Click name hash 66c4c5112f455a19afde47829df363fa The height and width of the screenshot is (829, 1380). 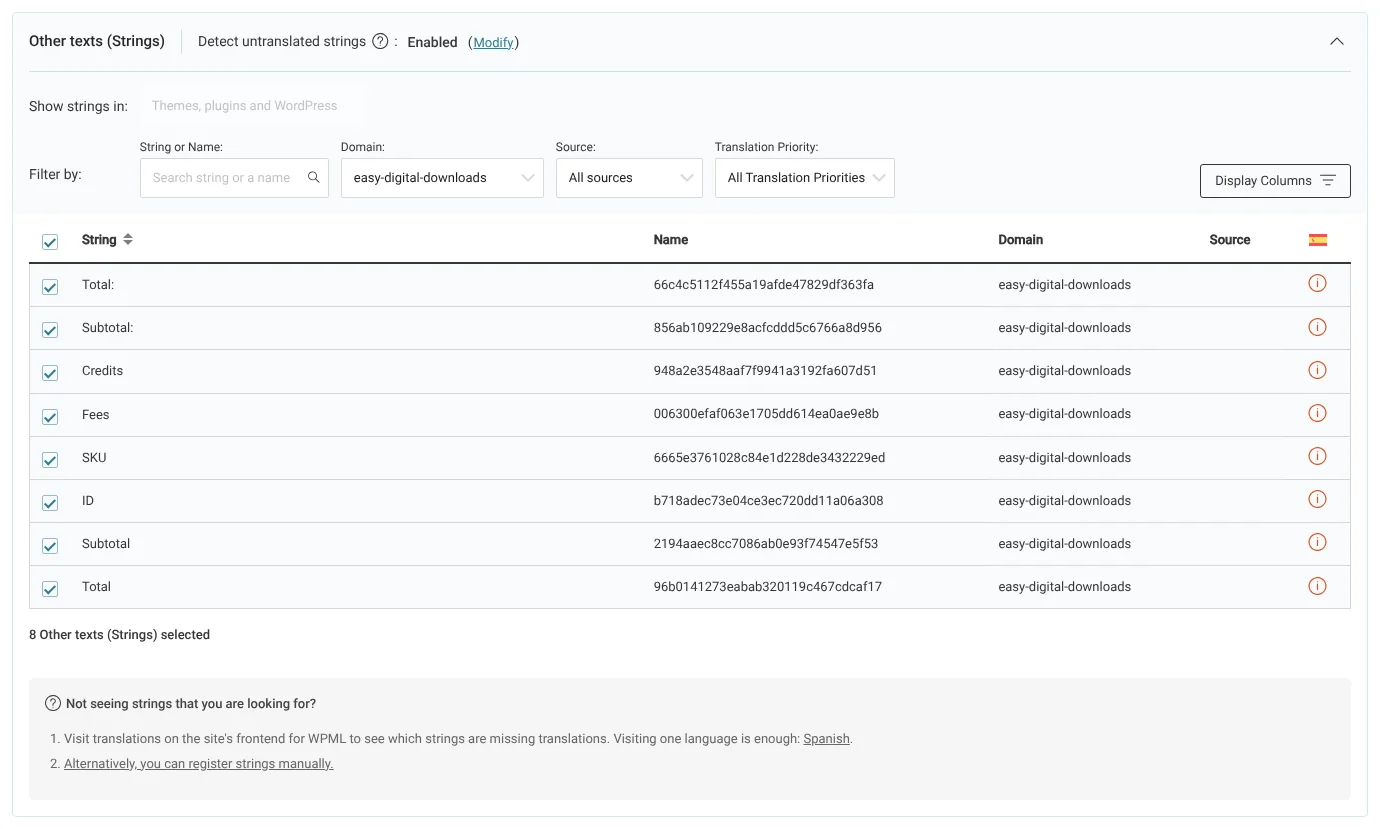click(x=764, y=285)
